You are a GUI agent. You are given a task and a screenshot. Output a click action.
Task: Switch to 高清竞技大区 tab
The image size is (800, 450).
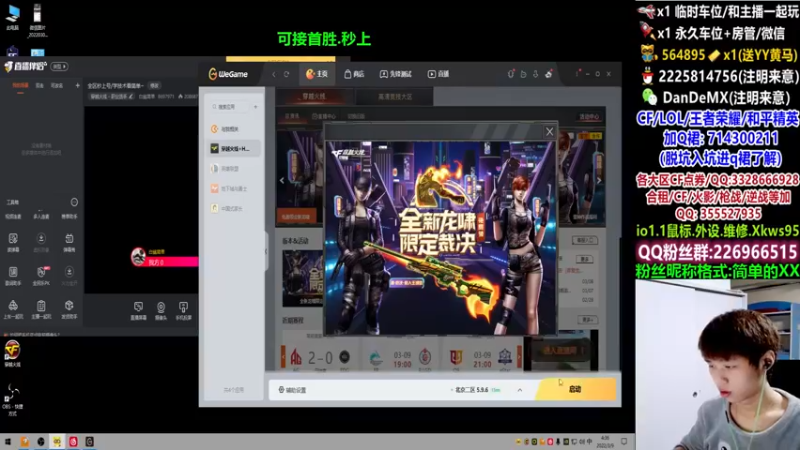pos(395,96)
